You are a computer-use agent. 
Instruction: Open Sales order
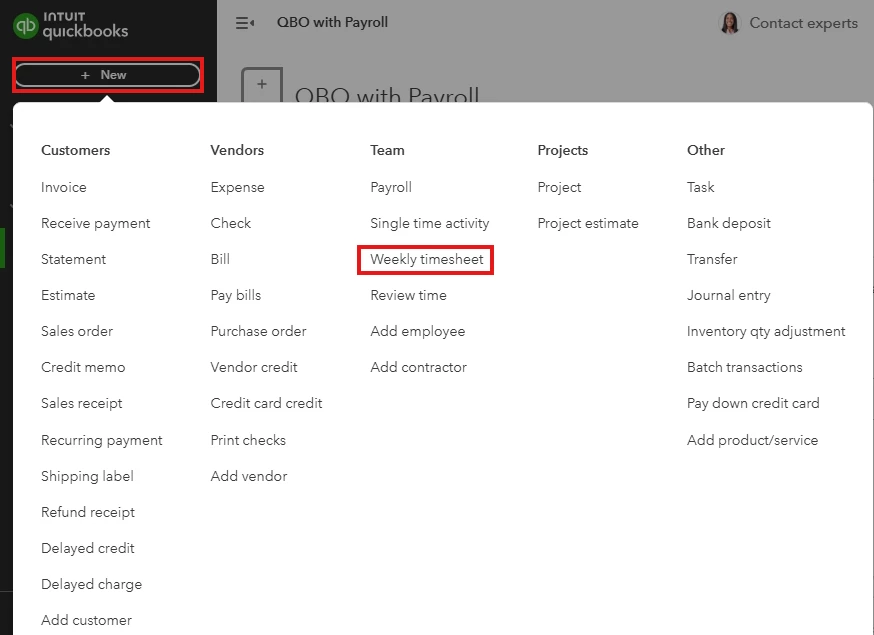(x=77, y=331)
